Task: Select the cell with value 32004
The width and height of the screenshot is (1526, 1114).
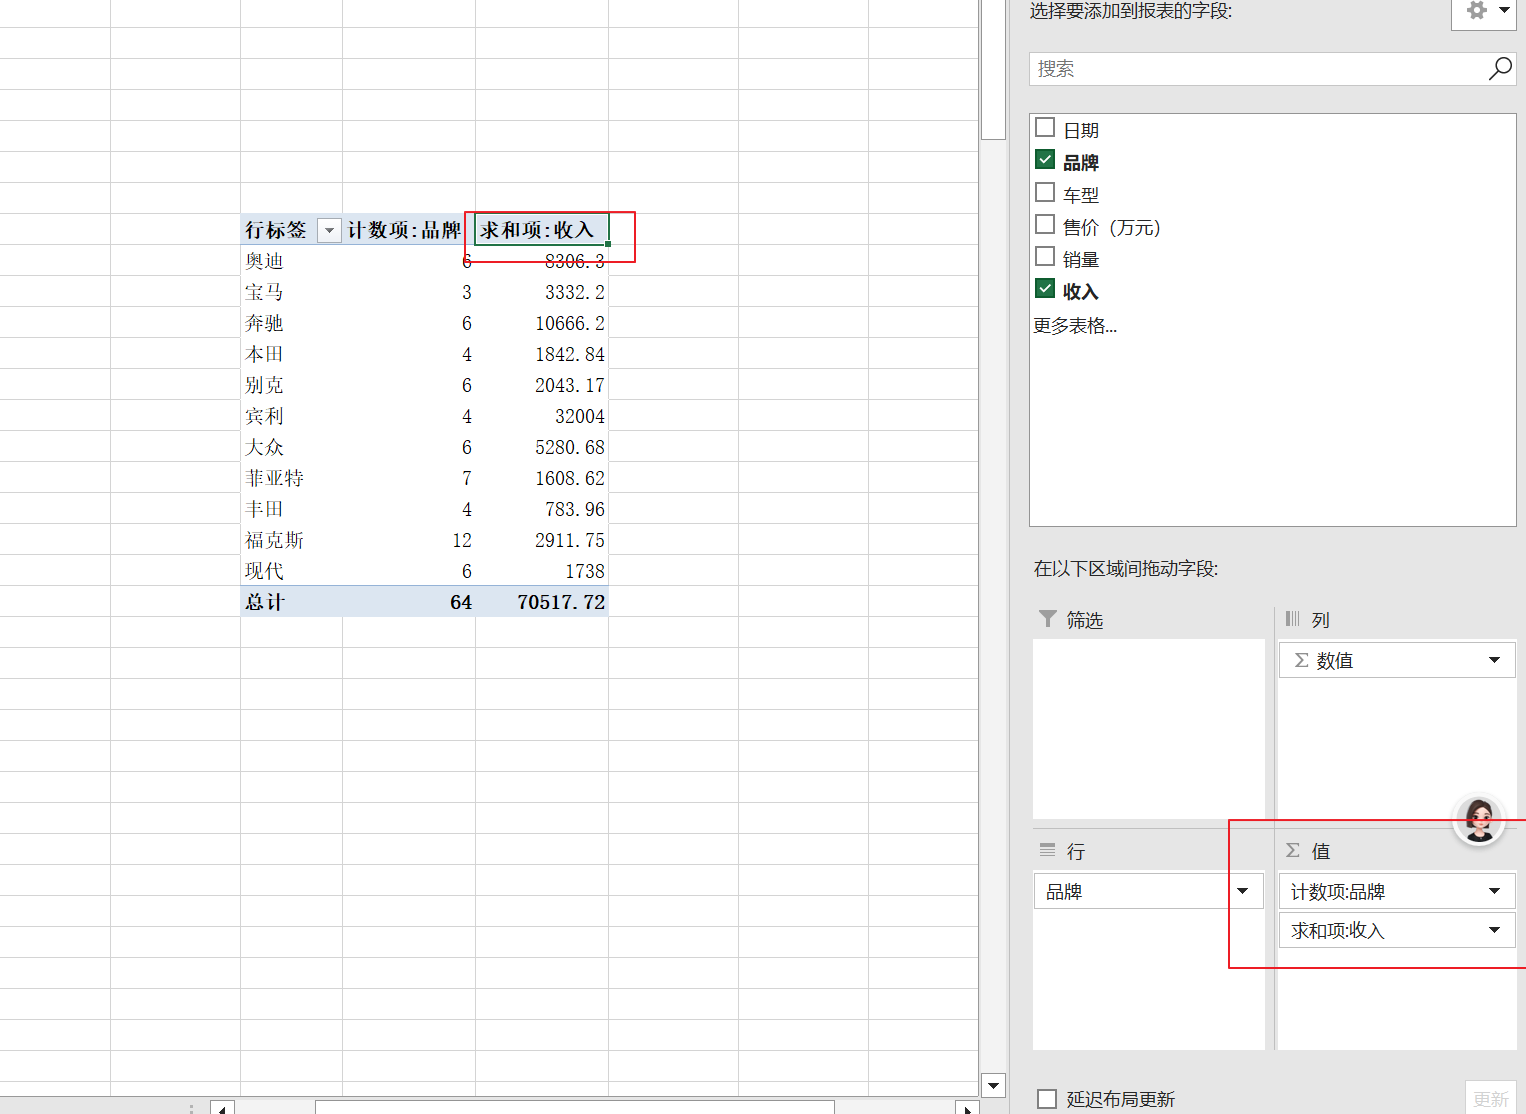Action: (x=541, y=416)
